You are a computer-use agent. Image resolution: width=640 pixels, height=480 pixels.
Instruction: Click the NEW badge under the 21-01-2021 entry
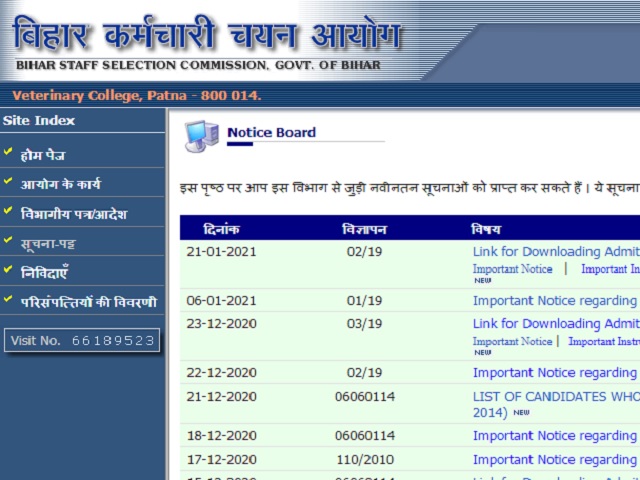pyautogui.click(x=482, y=280)
